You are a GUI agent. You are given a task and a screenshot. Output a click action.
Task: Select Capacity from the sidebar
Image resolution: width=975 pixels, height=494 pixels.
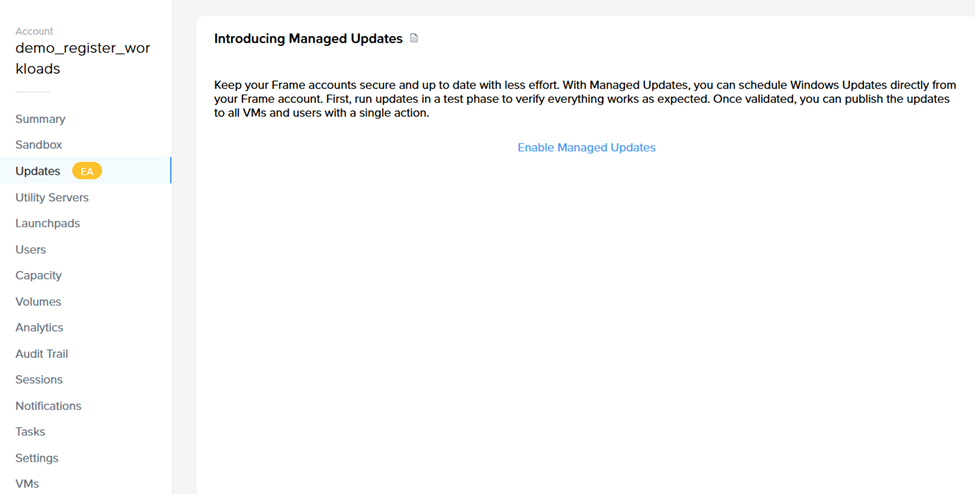pos(38,276)
